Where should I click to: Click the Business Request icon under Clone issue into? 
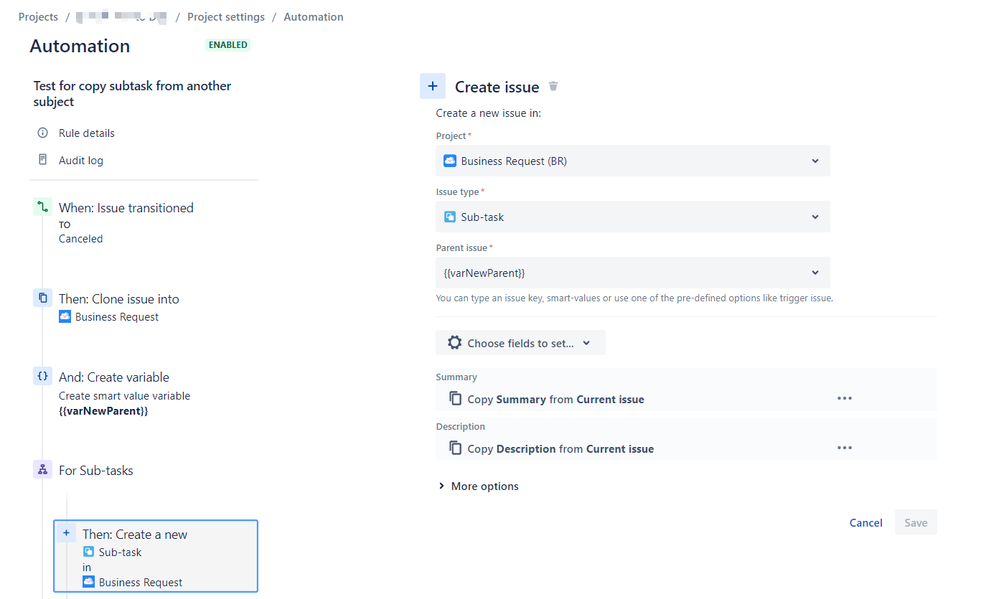point(65,316)
